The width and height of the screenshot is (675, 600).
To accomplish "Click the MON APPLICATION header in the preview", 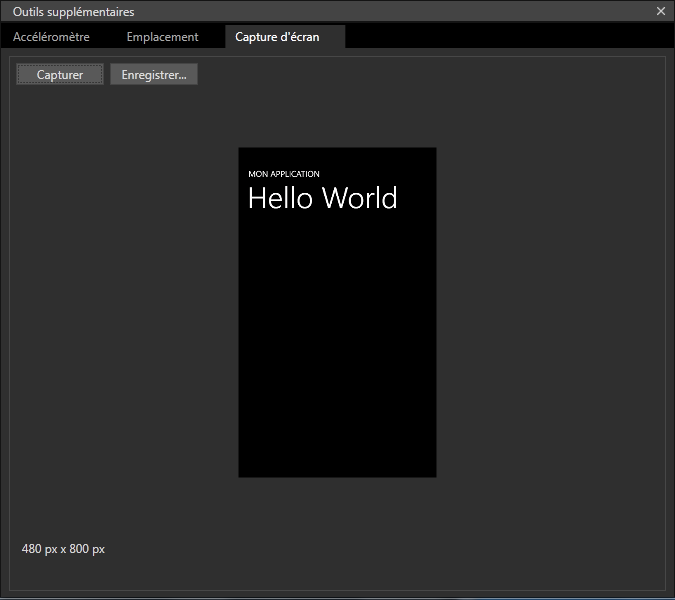I will [284, 174].
